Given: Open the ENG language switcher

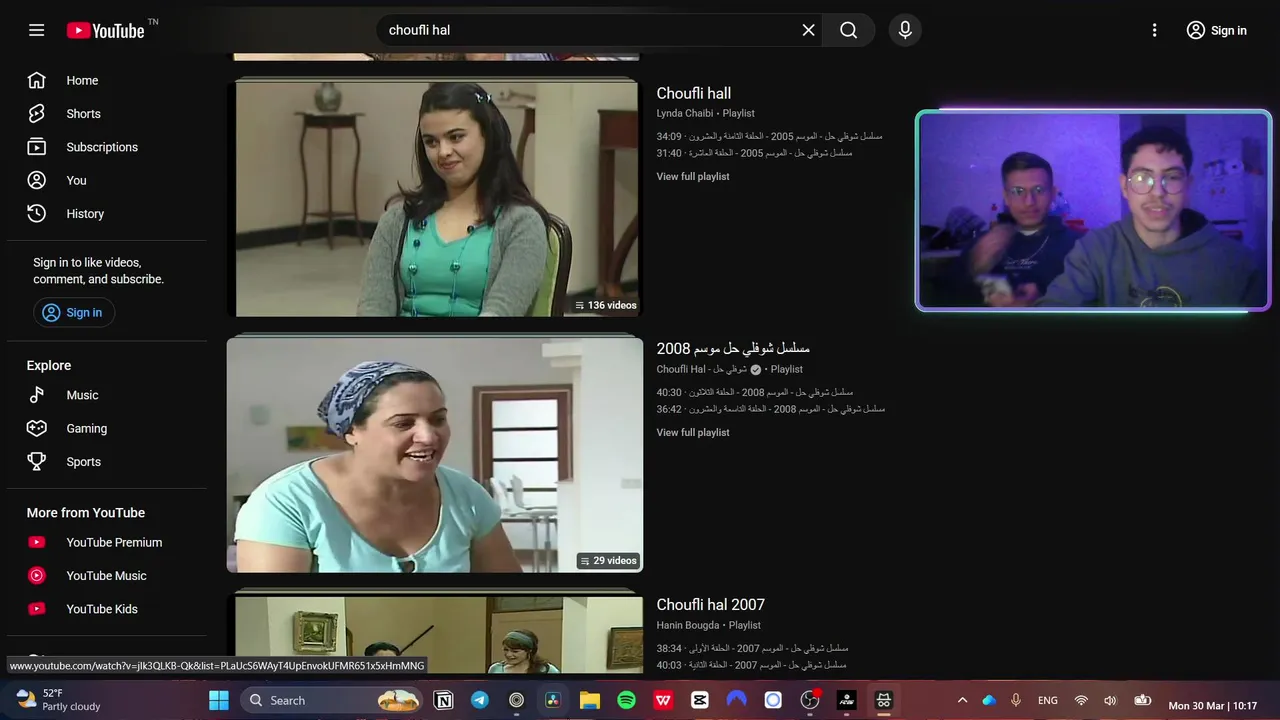Looking at the screenshot, I should pos(1048,700).
